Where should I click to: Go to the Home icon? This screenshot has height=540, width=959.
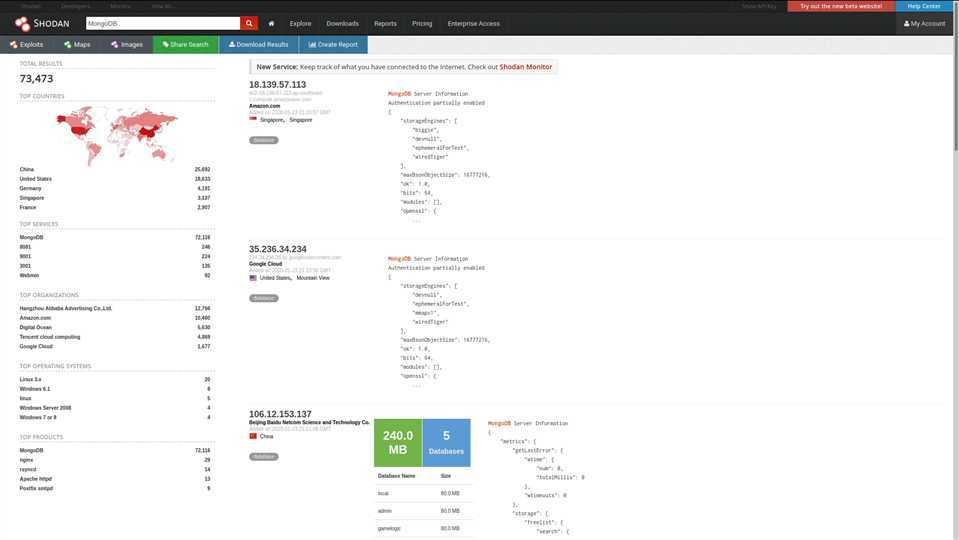pos(272,23)
